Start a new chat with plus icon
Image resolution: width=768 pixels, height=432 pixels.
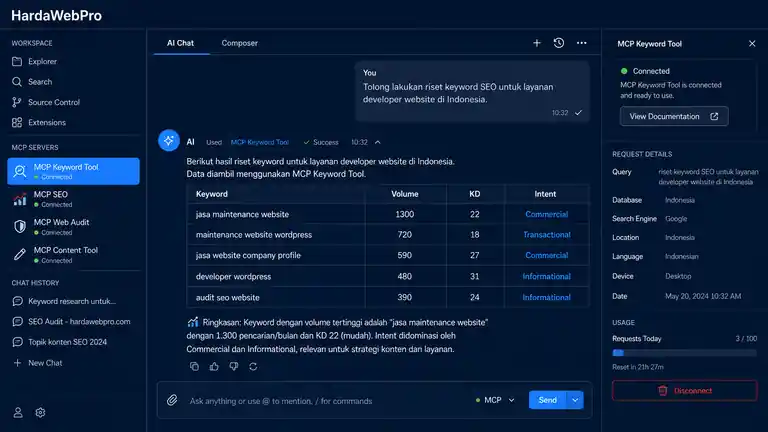coord(537,43)
